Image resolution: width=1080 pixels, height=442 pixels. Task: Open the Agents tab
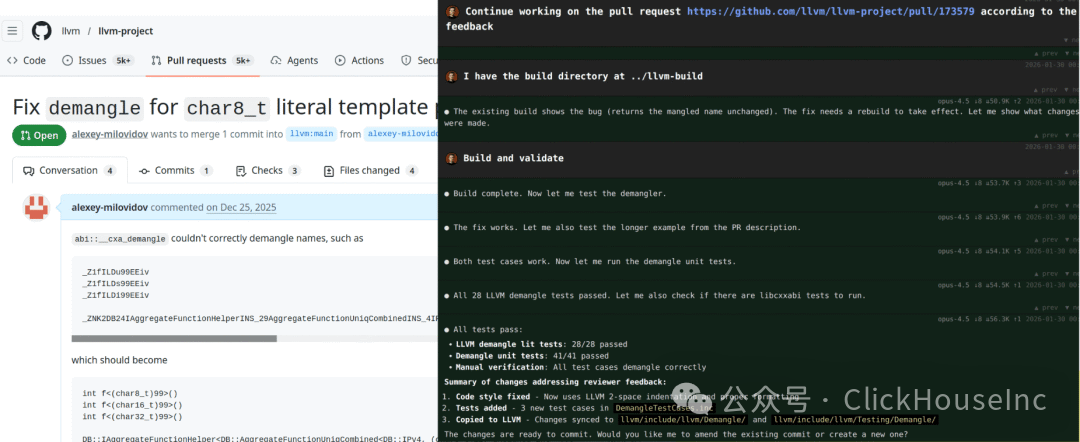(x=294, y=61)
